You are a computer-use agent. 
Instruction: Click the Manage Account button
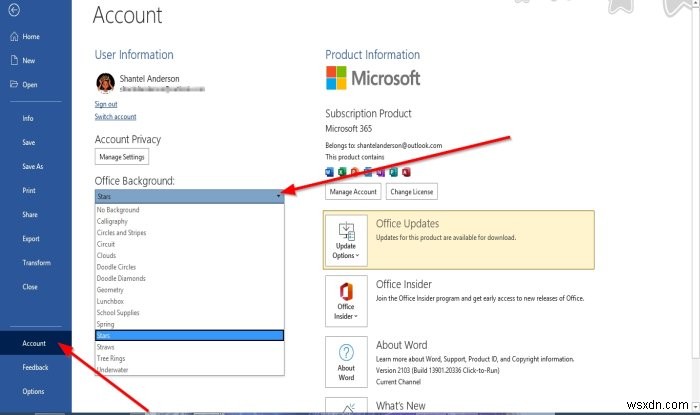tap(353, 191)
